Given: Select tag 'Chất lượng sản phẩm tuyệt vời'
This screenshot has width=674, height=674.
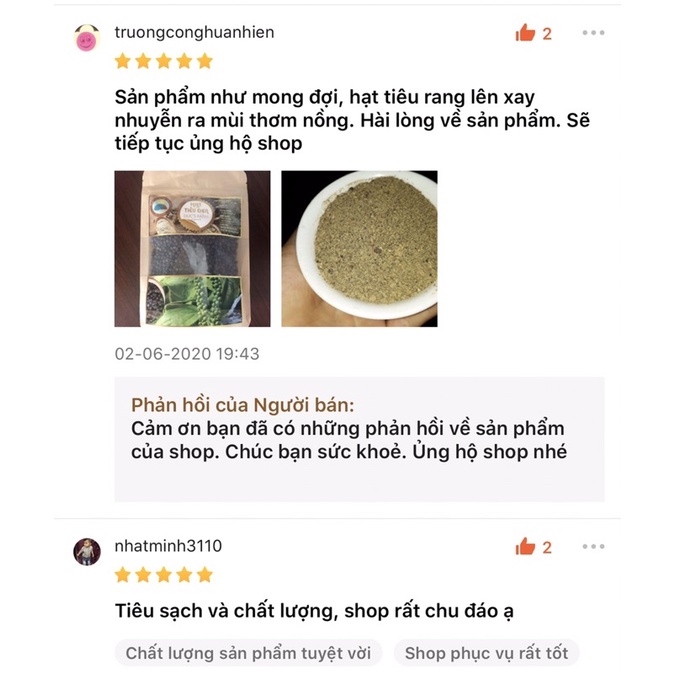Looking at the screenshot, I should [x=248, y=653].
